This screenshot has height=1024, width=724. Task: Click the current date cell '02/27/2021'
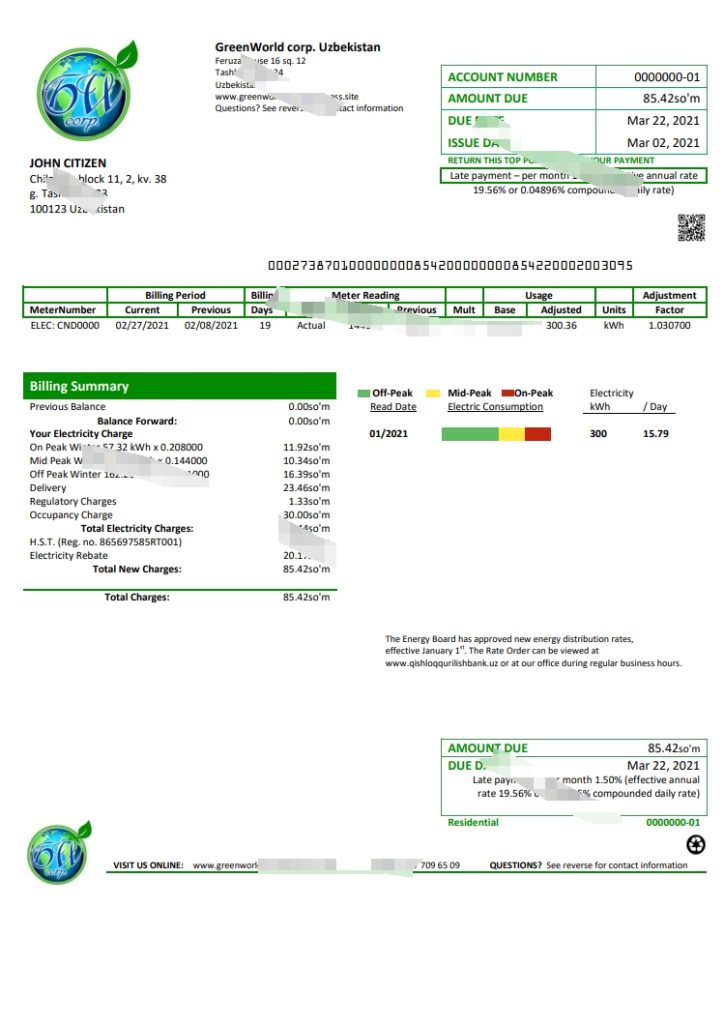pyautogui.click(x=142, y=325)
